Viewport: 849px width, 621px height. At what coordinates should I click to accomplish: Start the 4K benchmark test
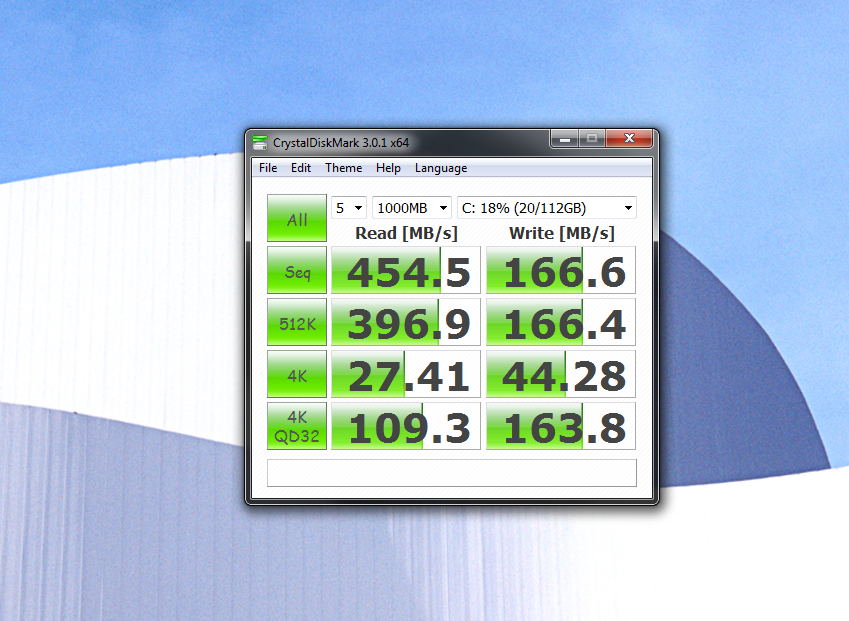297,374
